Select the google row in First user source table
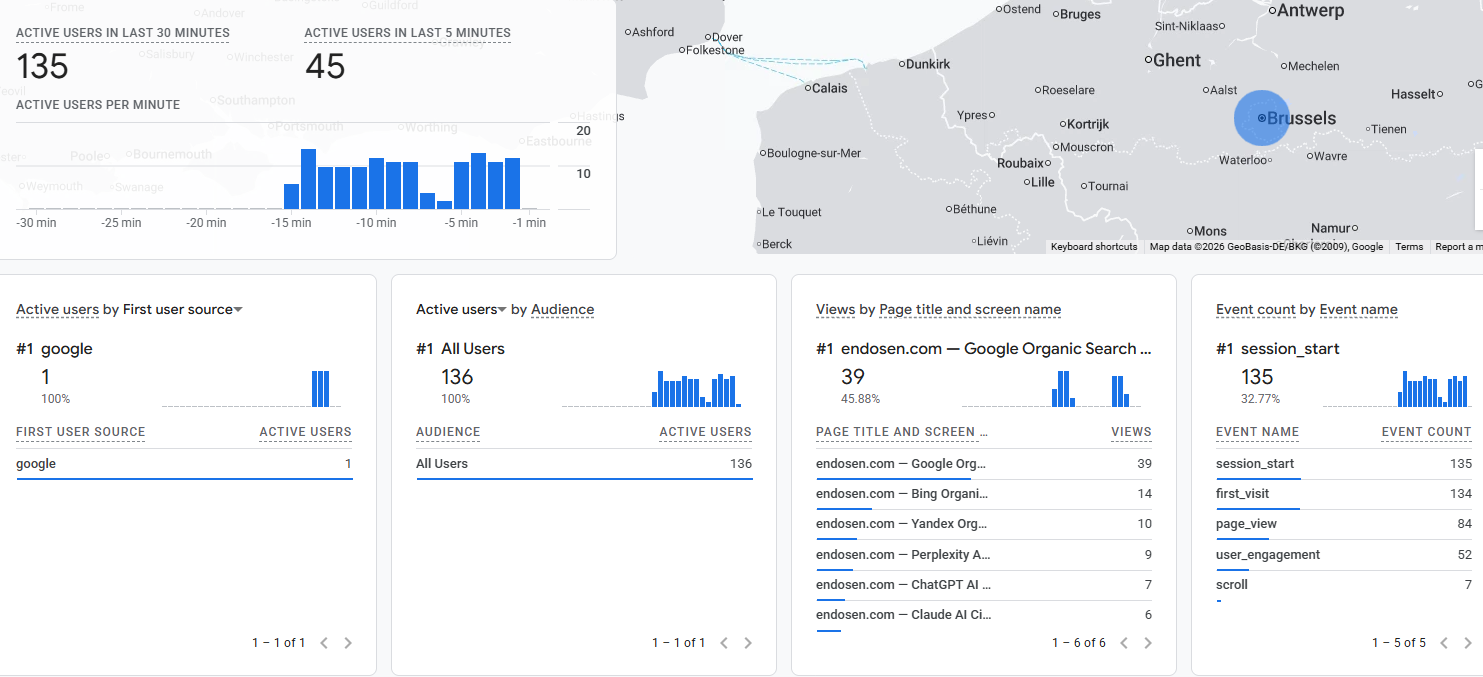Viewport: 1483px width, 677px height. pyautogui.click(x=184, y=464)
